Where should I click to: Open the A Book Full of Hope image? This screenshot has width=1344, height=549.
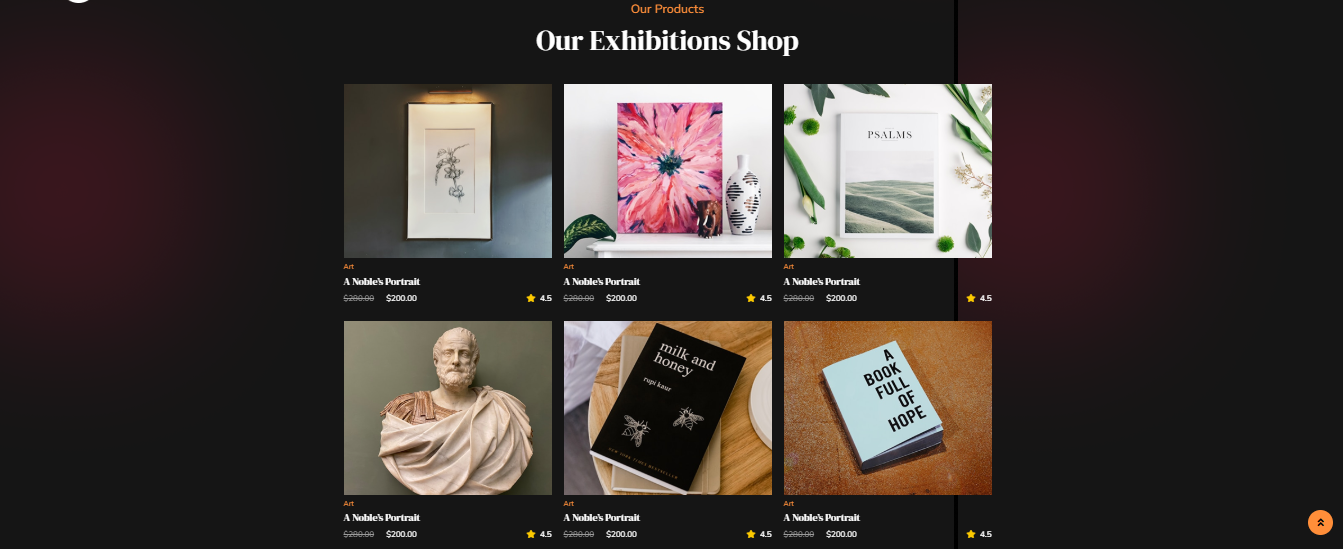click(888, 408)
